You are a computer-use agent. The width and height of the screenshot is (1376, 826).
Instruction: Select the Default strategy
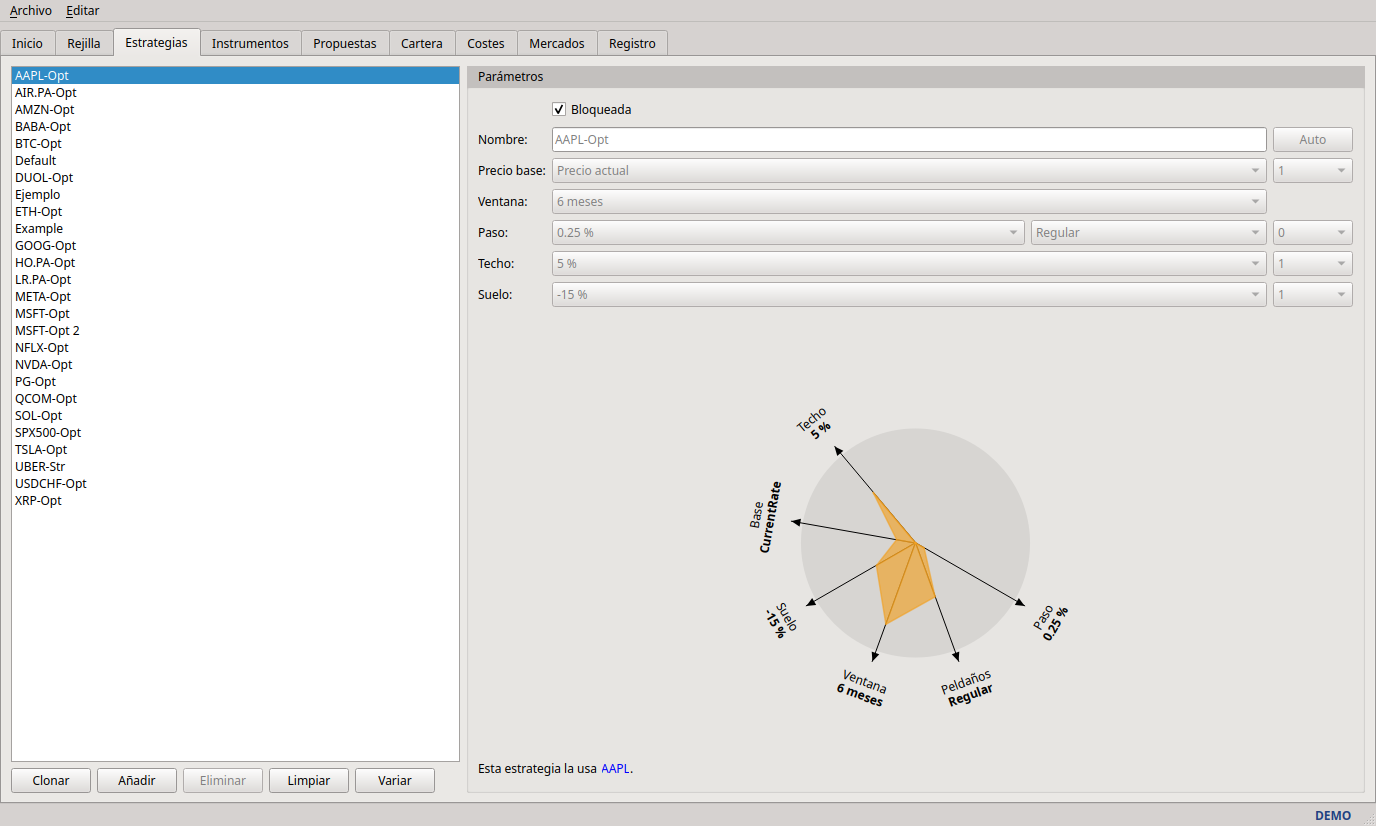(235, 160)
